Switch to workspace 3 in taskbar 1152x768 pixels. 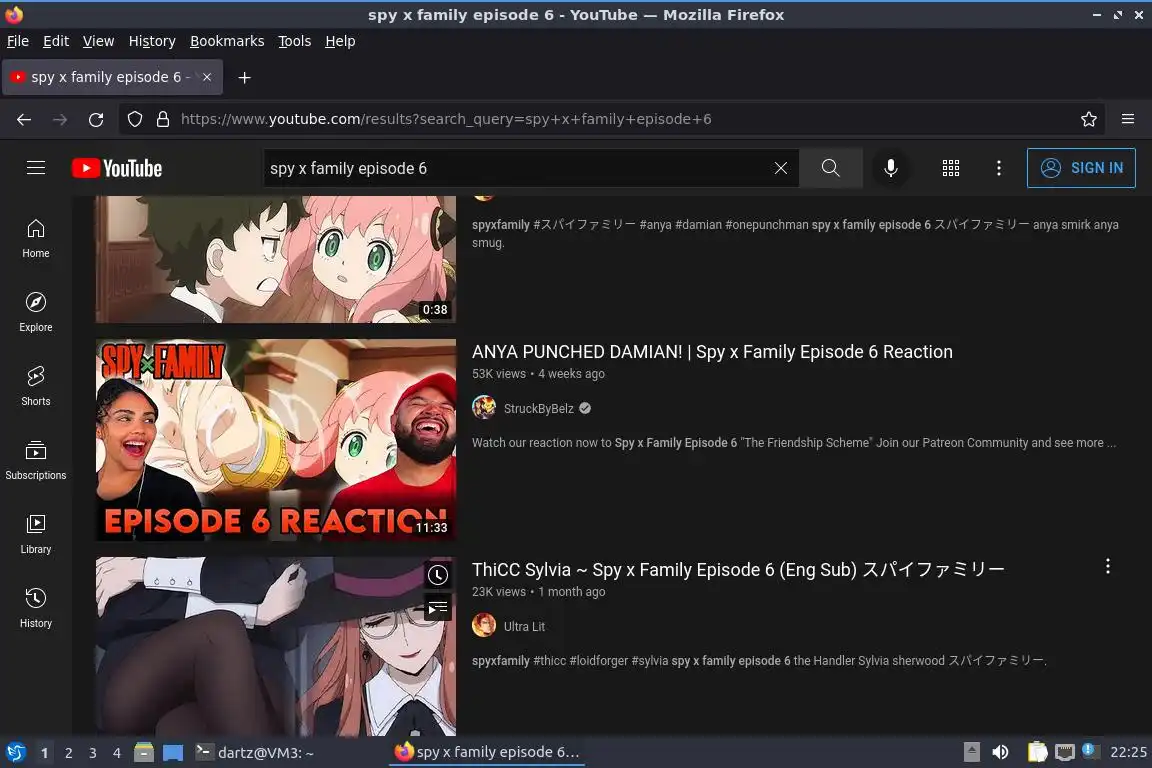coord(93,753)
